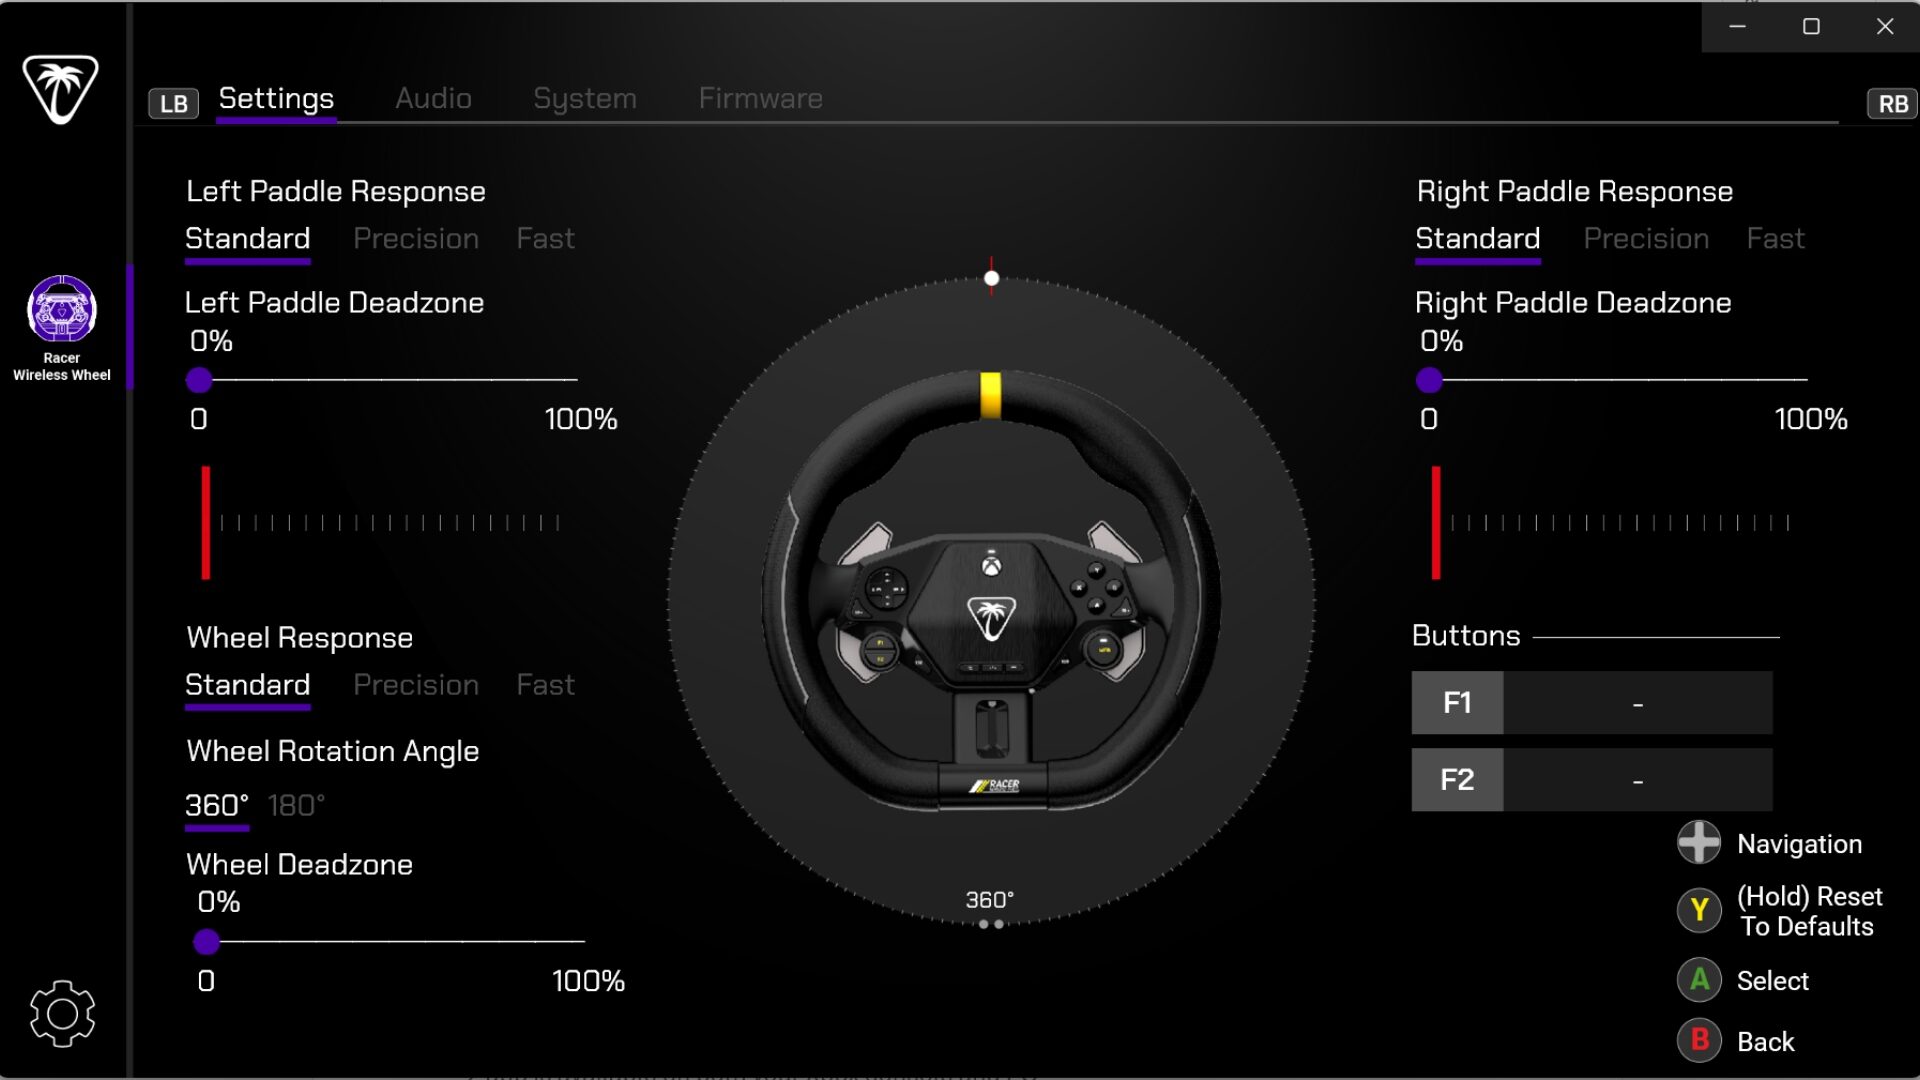Click the left paddle red input meter
Screen dimensions: 1920x1080
[x=206, y=522]
